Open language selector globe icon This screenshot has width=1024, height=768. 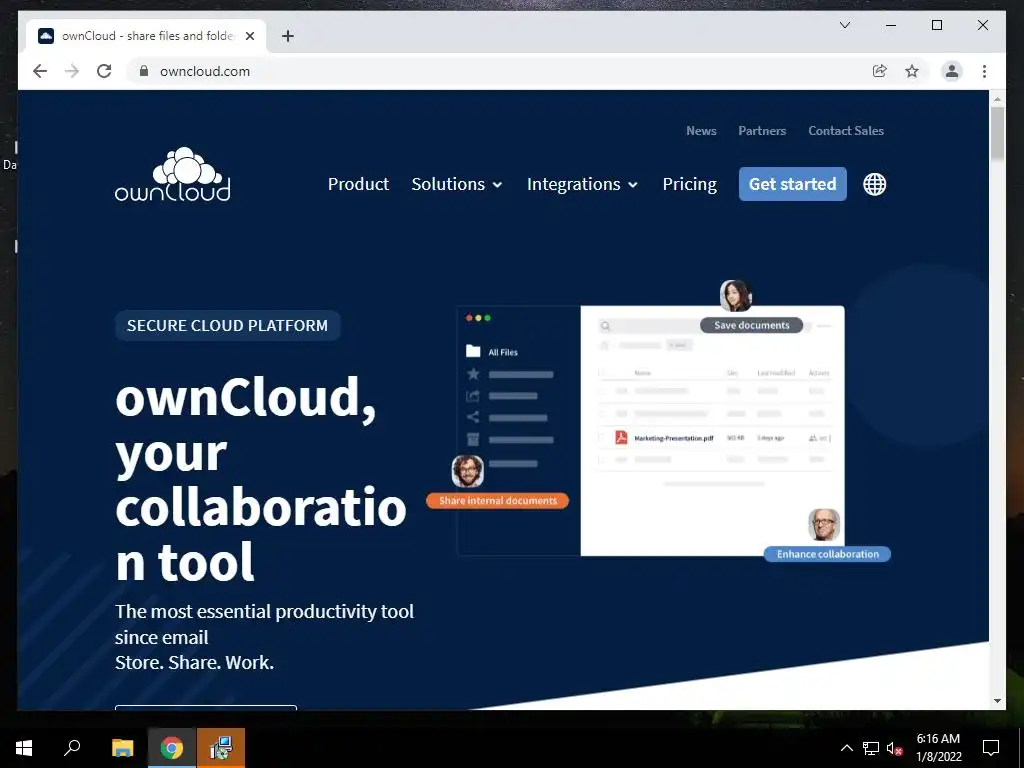(x=874, y=184)
